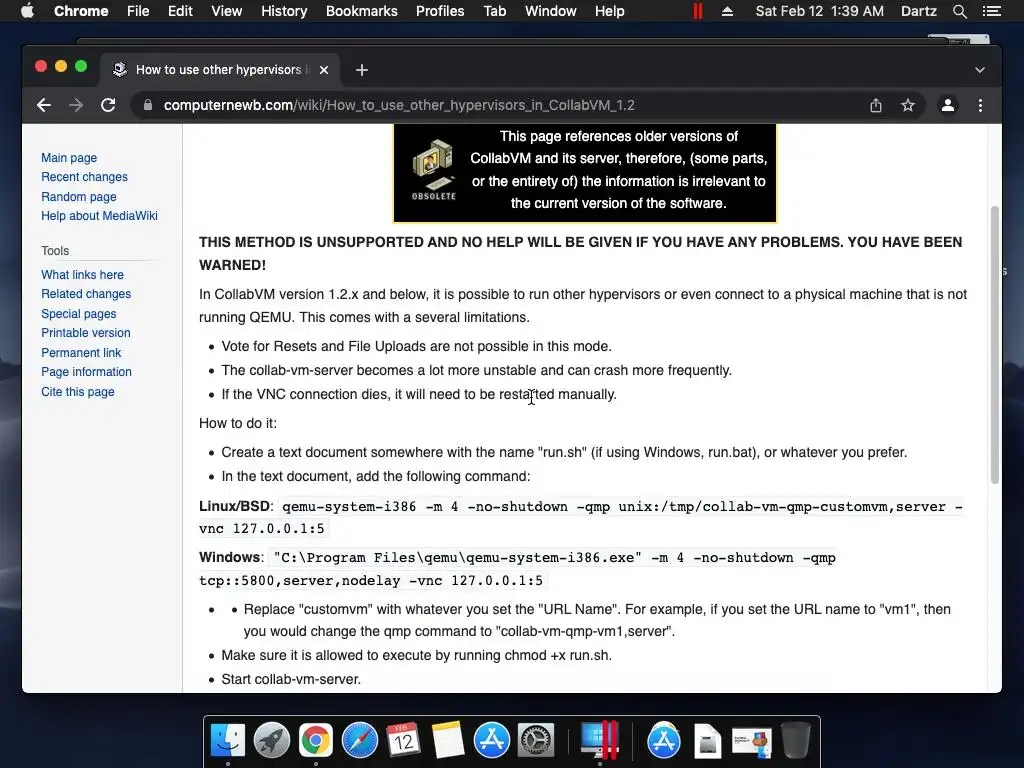The width and height of the screenshot is (1024, 768).
Task: Open the Random page link
Action: [x=79, y=197]
